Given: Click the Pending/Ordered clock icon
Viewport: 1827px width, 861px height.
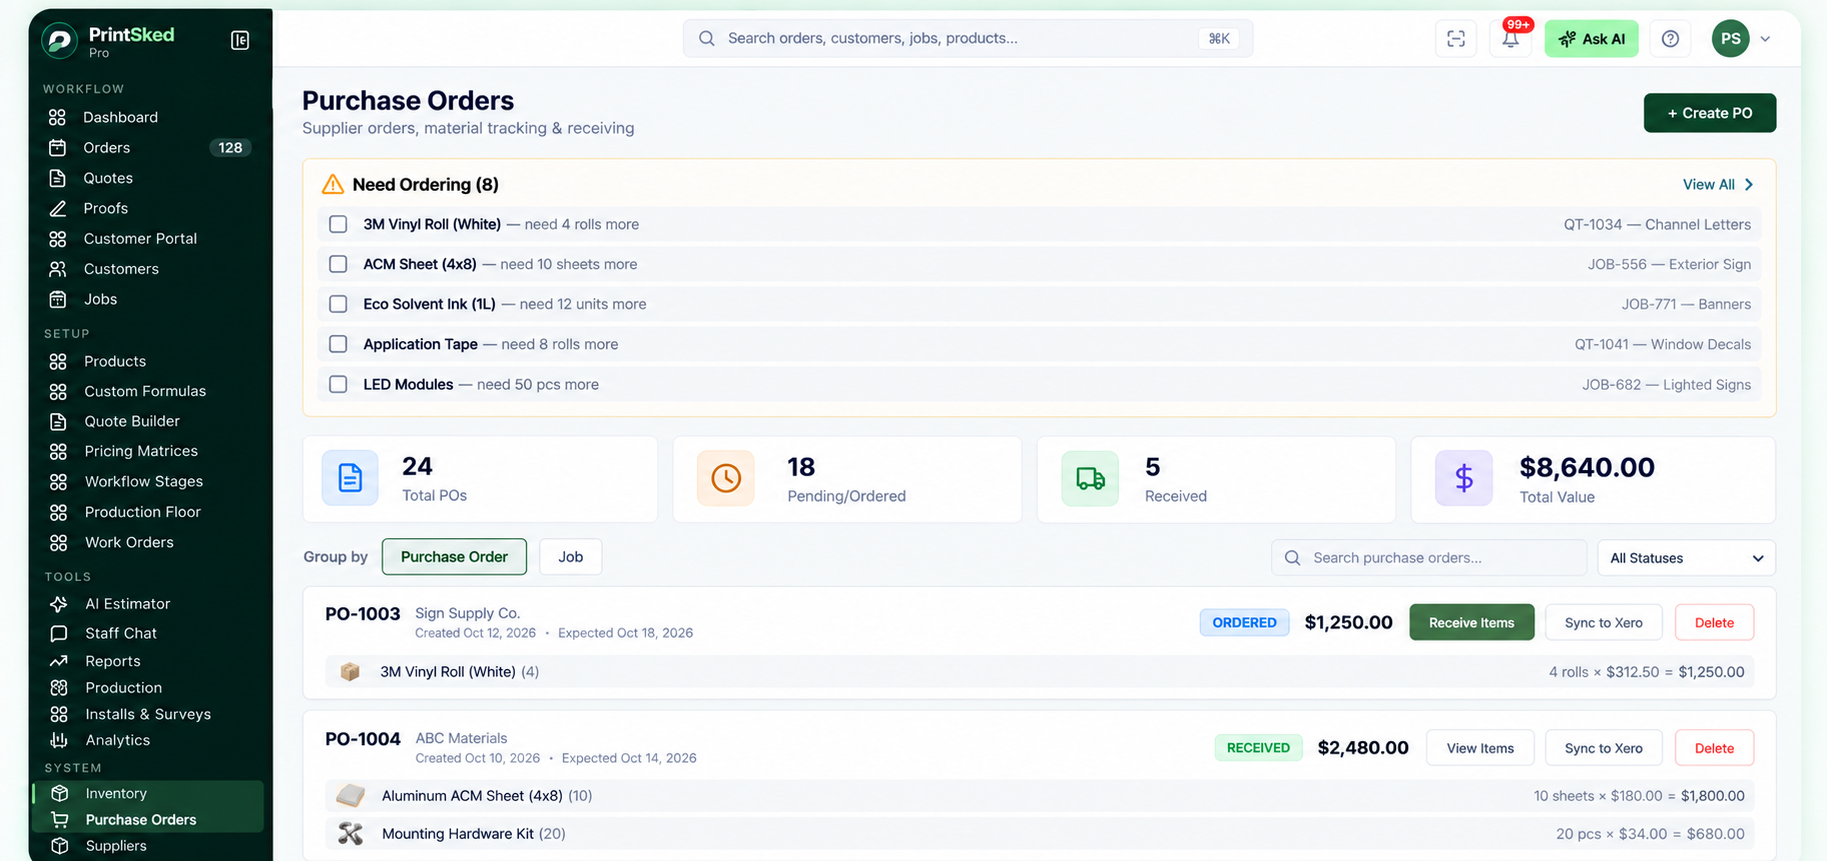Looking at the screenshot, I should click(726, 478).
